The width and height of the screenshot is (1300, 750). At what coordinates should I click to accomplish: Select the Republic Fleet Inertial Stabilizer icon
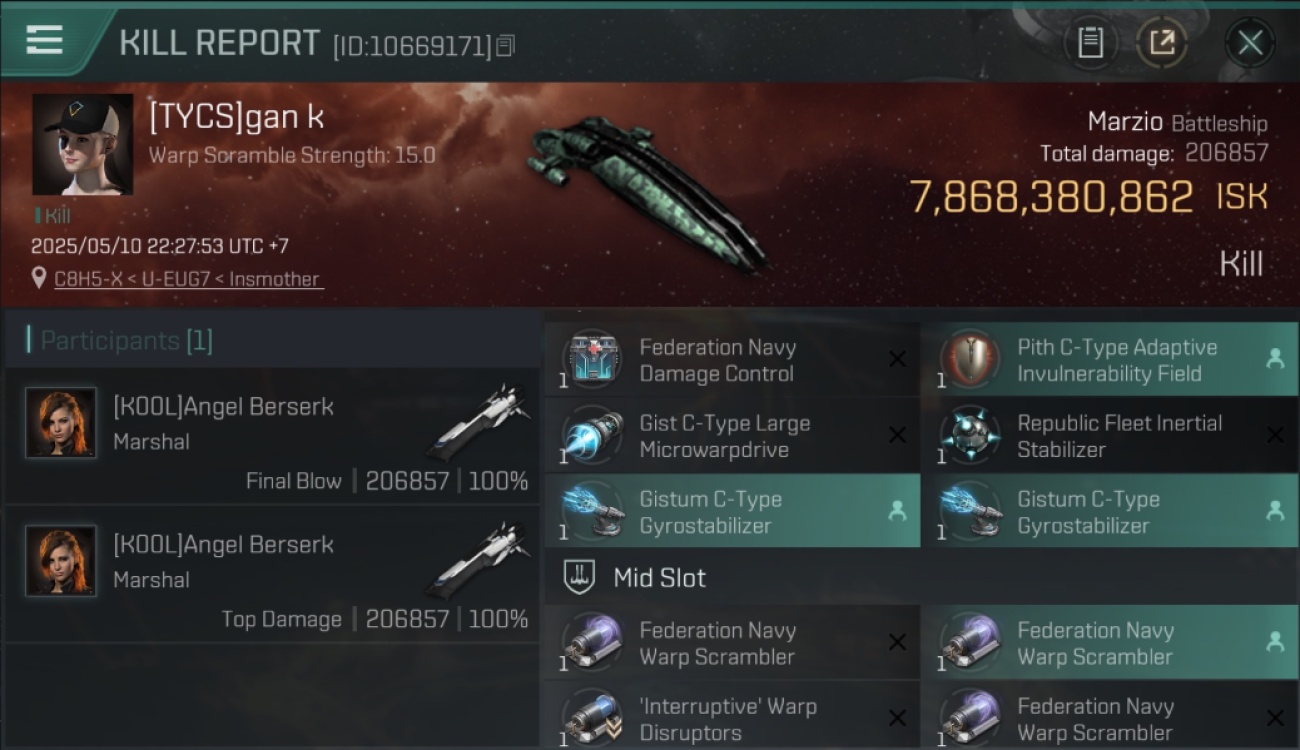coord(970,436)
